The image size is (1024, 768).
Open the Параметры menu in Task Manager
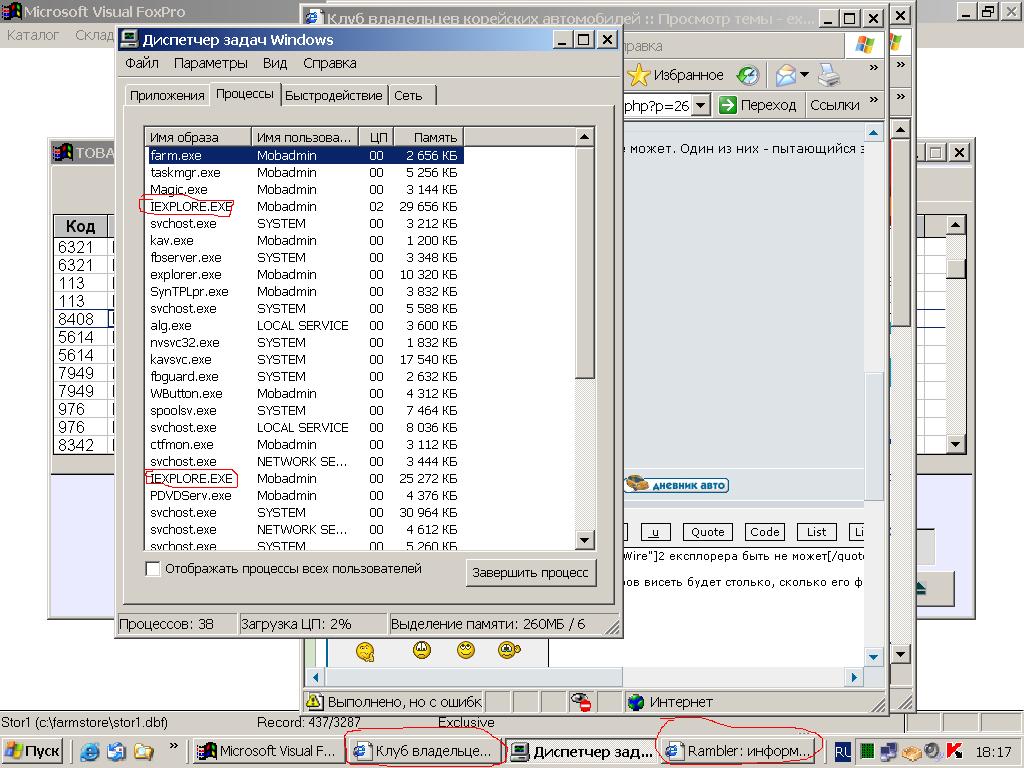(210, 63)
